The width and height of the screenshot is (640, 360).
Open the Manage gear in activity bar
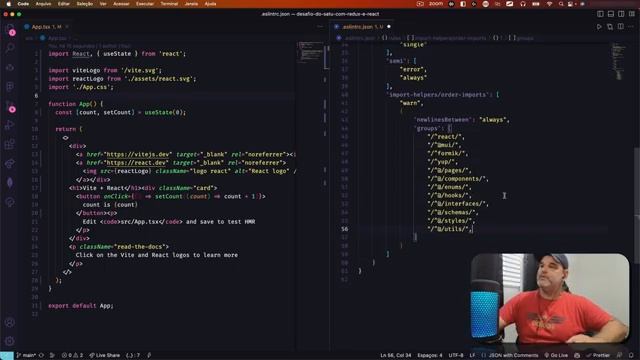[10, 341]
